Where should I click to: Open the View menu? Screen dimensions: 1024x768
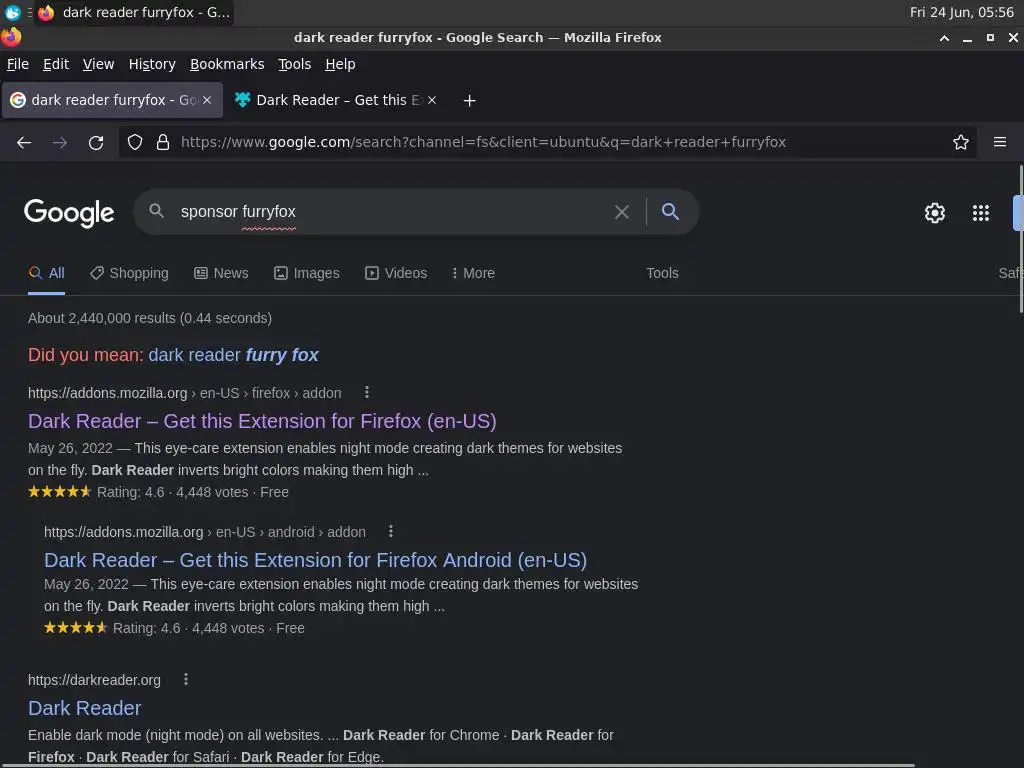tap(98, 64)
